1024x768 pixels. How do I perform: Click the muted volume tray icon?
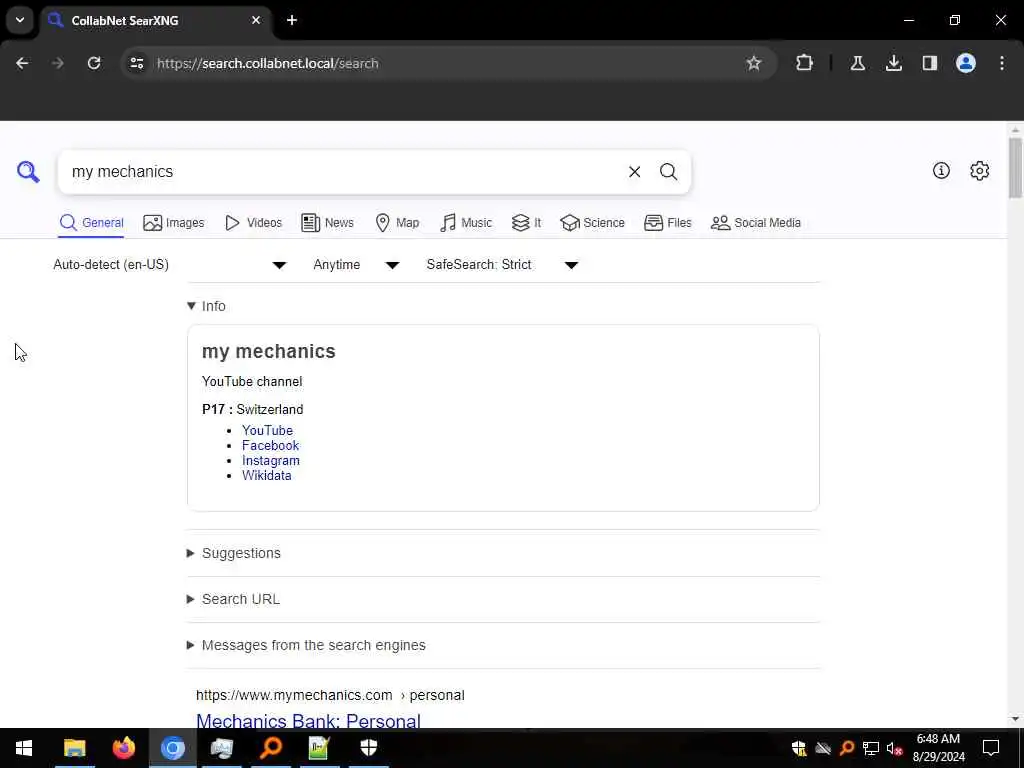coord(894,748)
